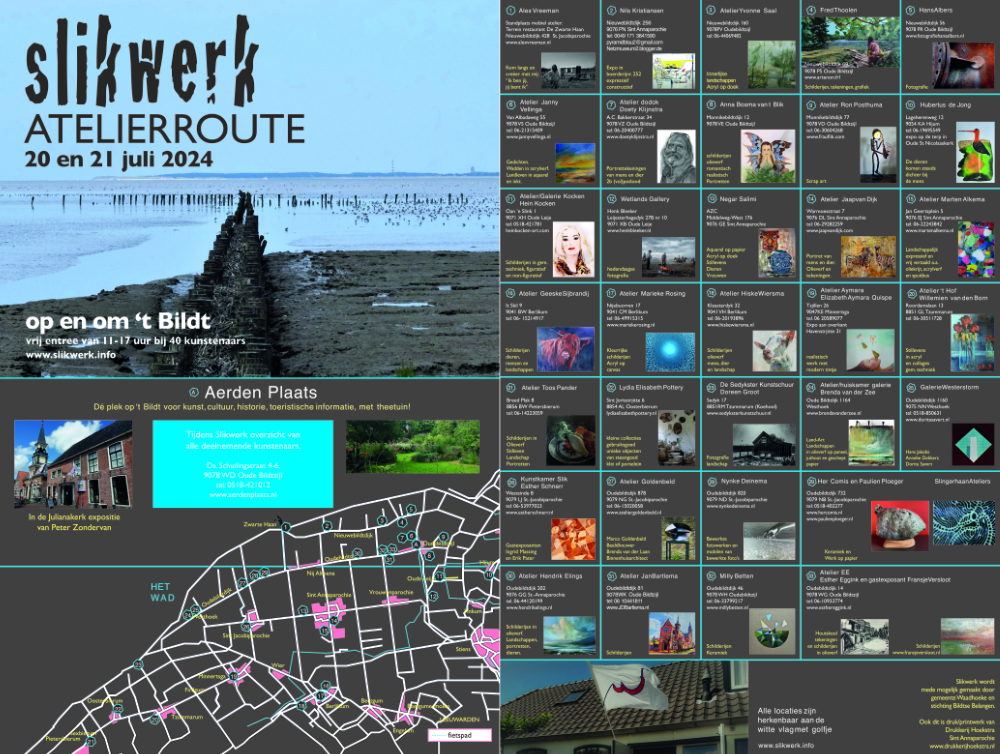Open the red church painting of Jan Bartlema
The image size is (1000, 754).
click(672, 634)
